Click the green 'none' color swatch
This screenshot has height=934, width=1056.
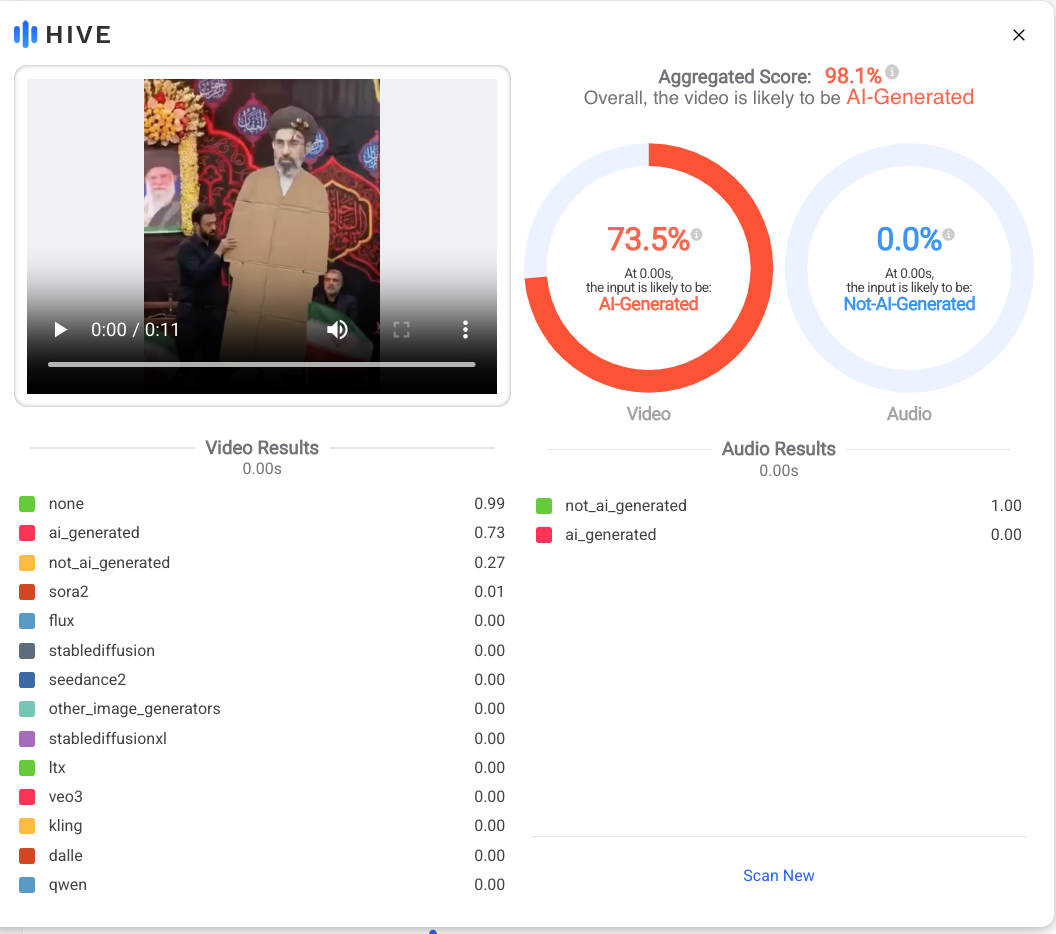27,504
